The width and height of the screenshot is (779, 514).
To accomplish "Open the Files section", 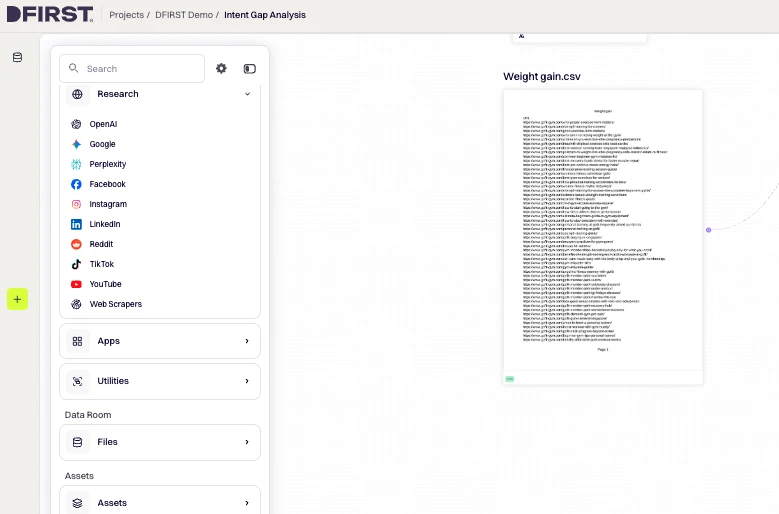I will [160, 442].
